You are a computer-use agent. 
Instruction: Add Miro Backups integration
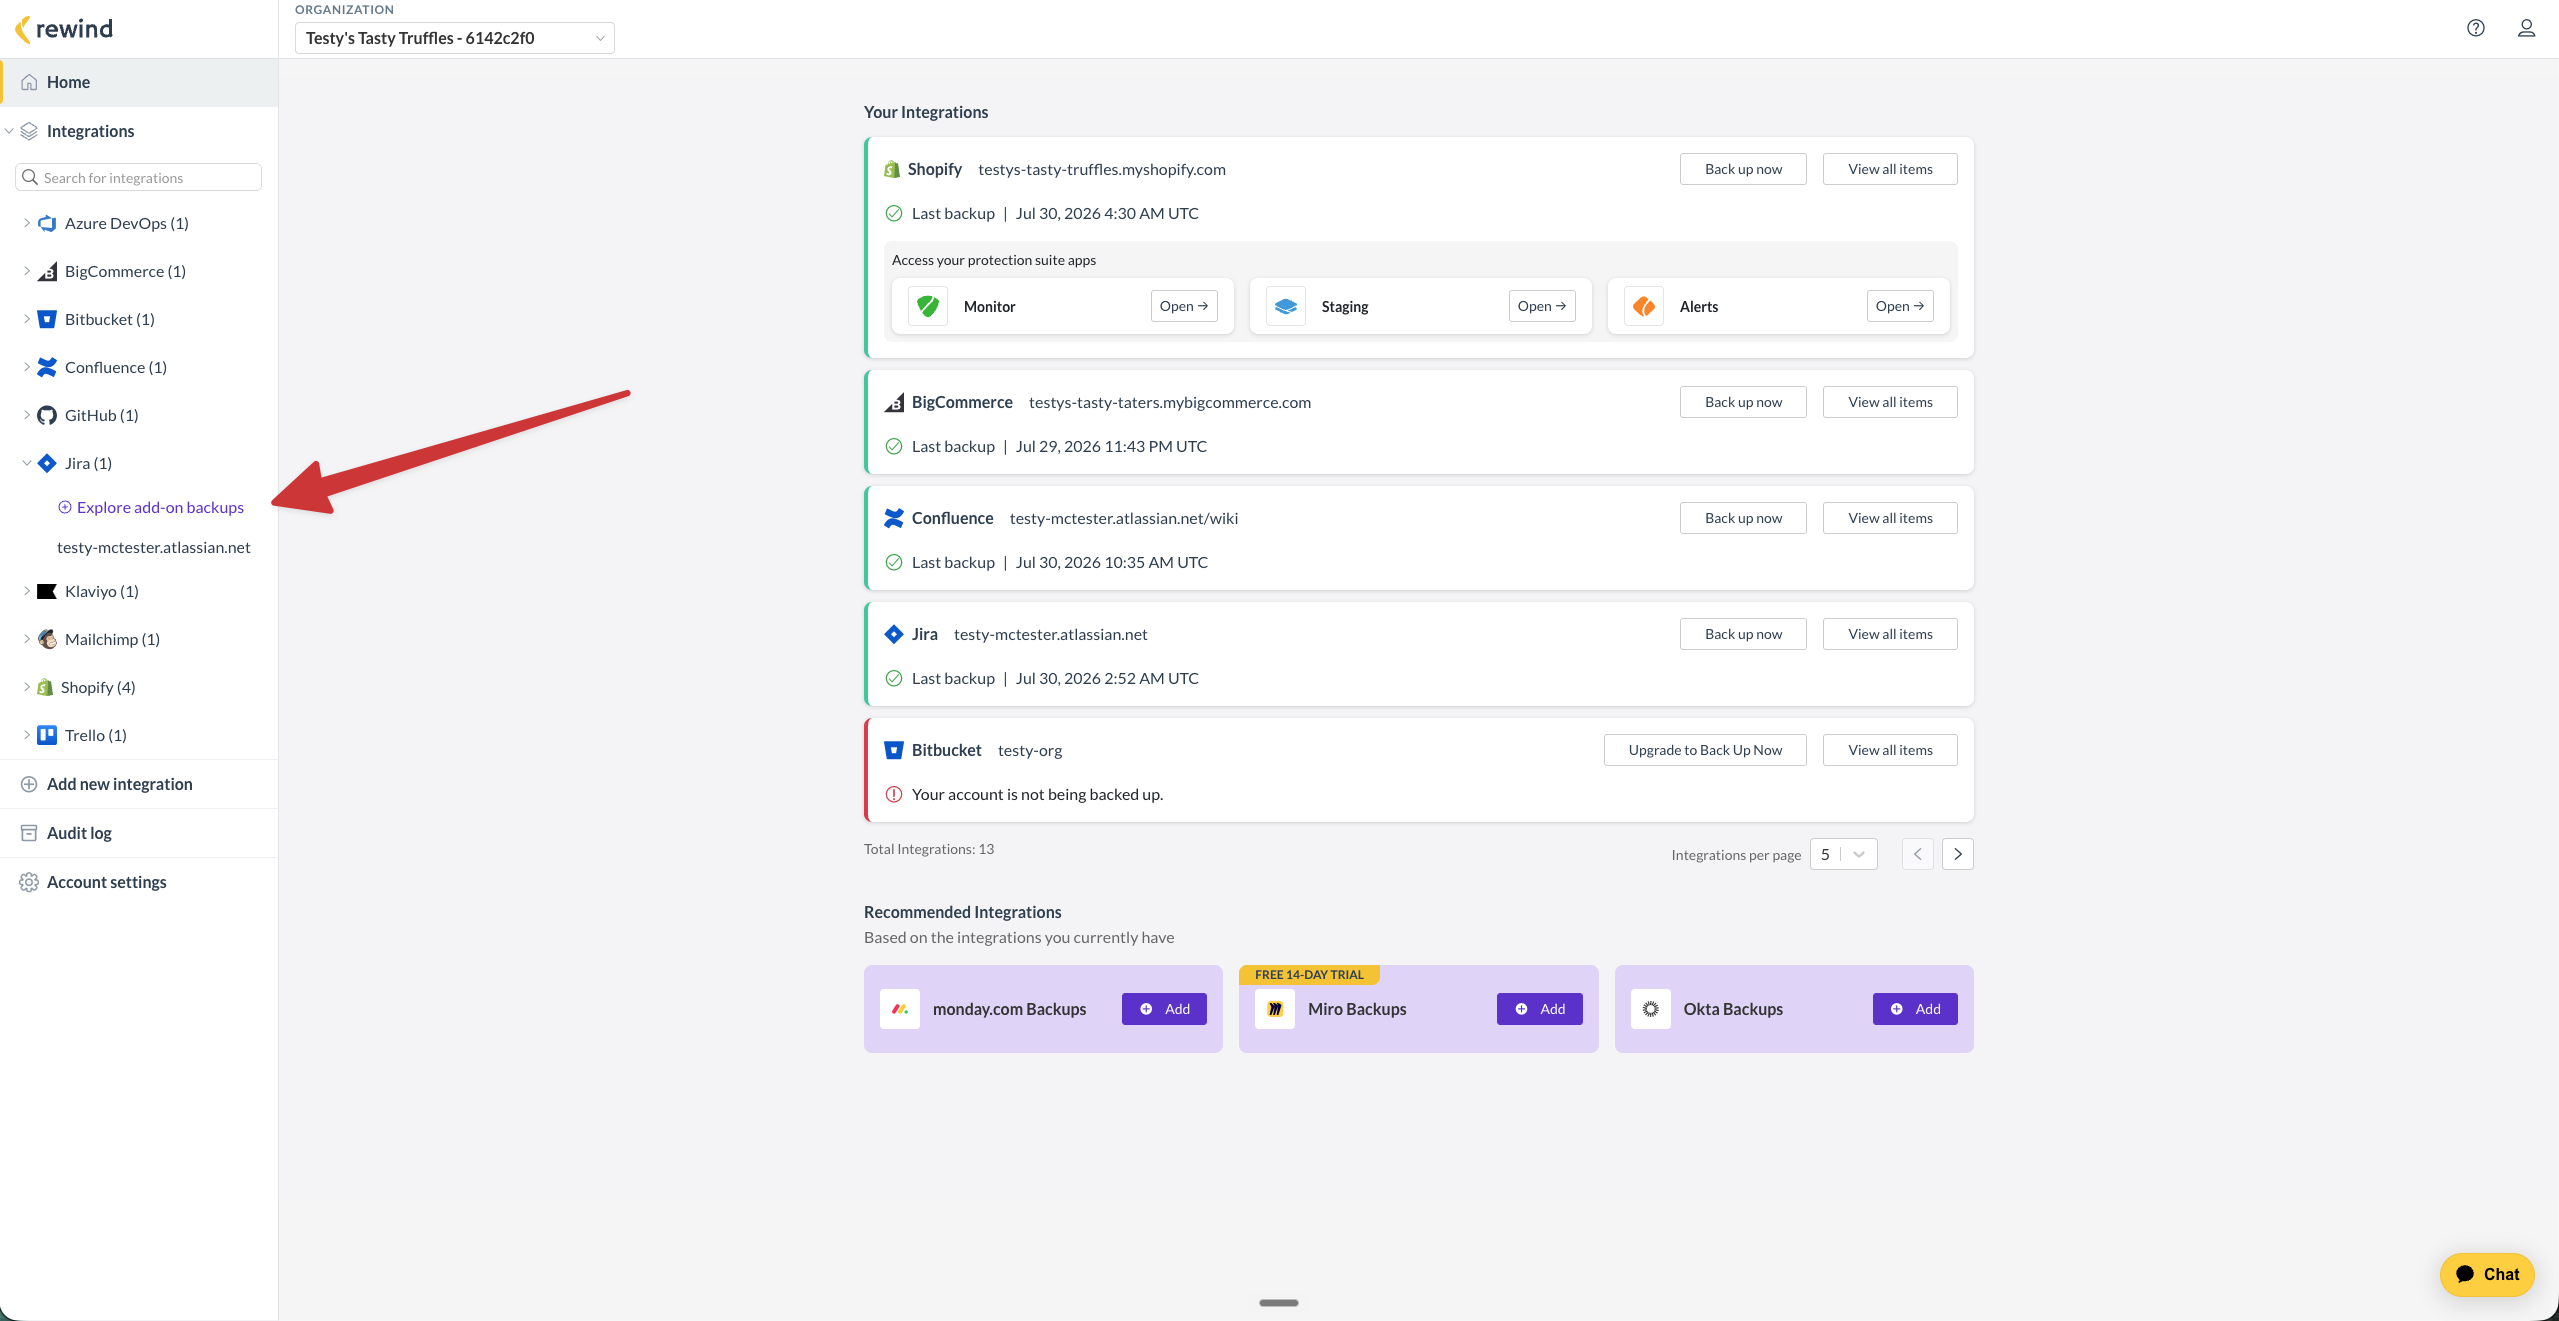[x=1540, y=1009]
